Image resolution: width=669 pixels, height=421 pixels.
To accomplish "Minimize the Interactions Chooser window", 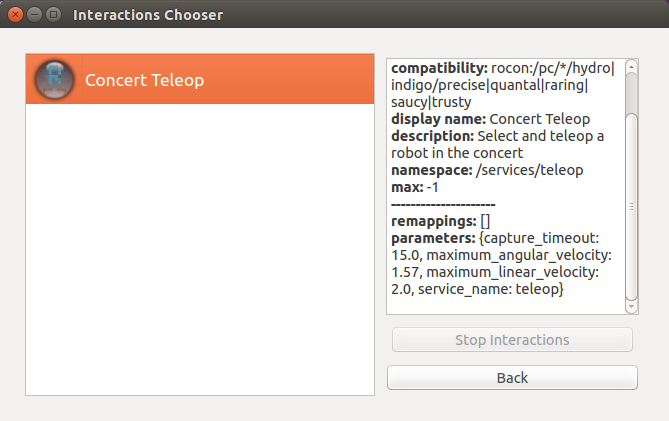I will 35,15.
